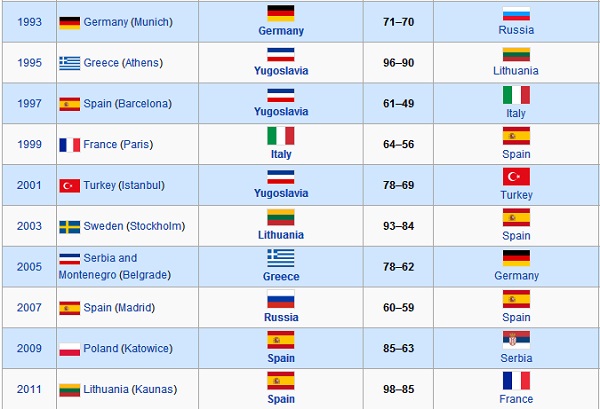This screenshot has width=600, height=409.
Task: Open the 1993 year link
Action: [x=30, y=22]
